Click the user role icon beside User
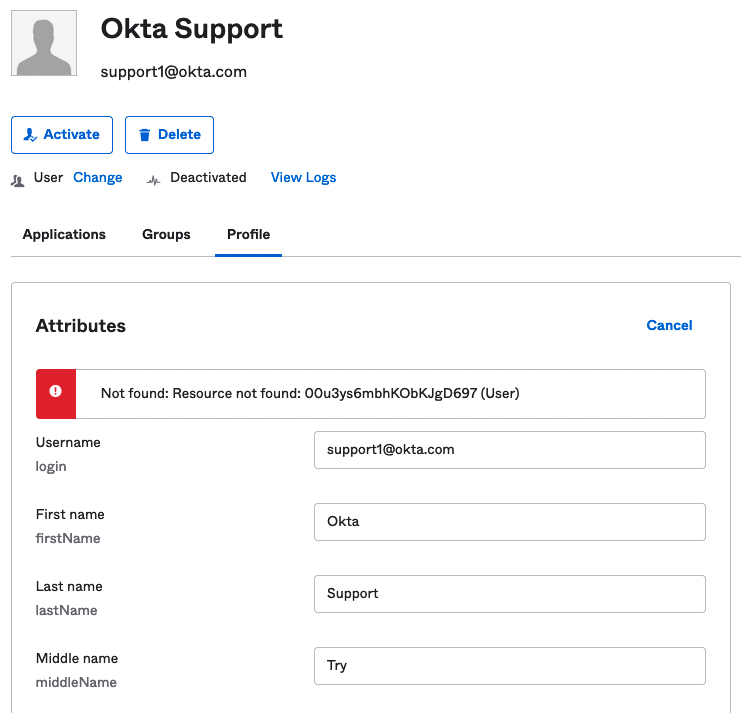The height and width of the screenshot is (713, 741). (x=17, y=180)
